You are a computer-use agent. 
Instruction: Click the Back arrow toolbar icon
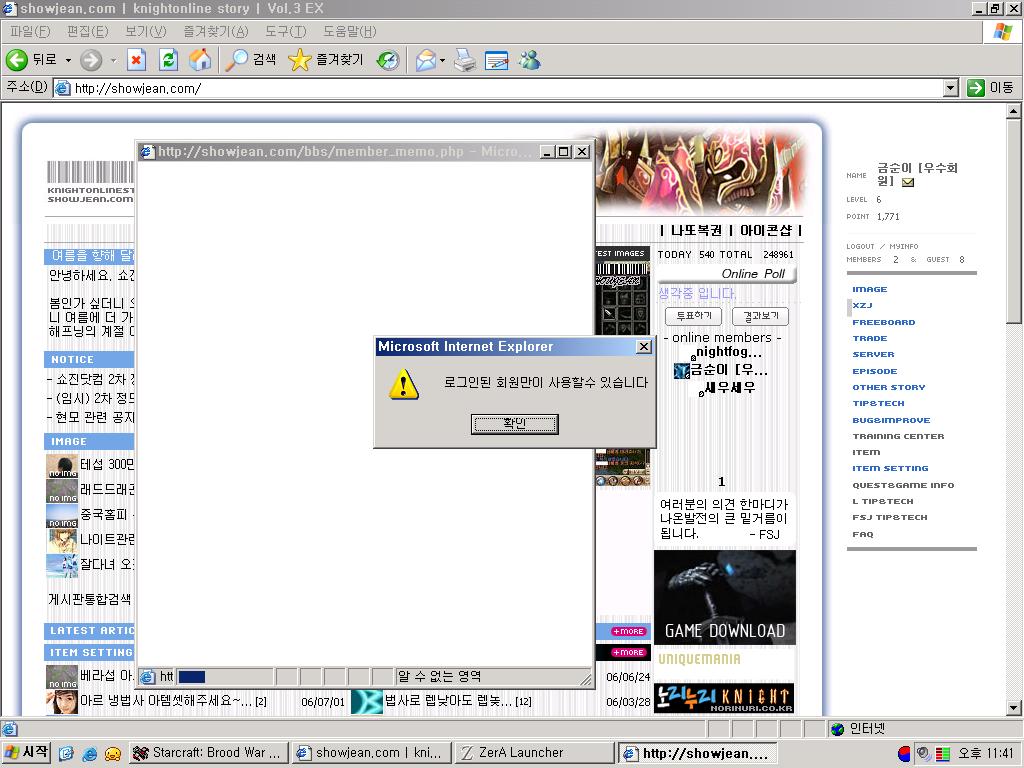point(17,60)
